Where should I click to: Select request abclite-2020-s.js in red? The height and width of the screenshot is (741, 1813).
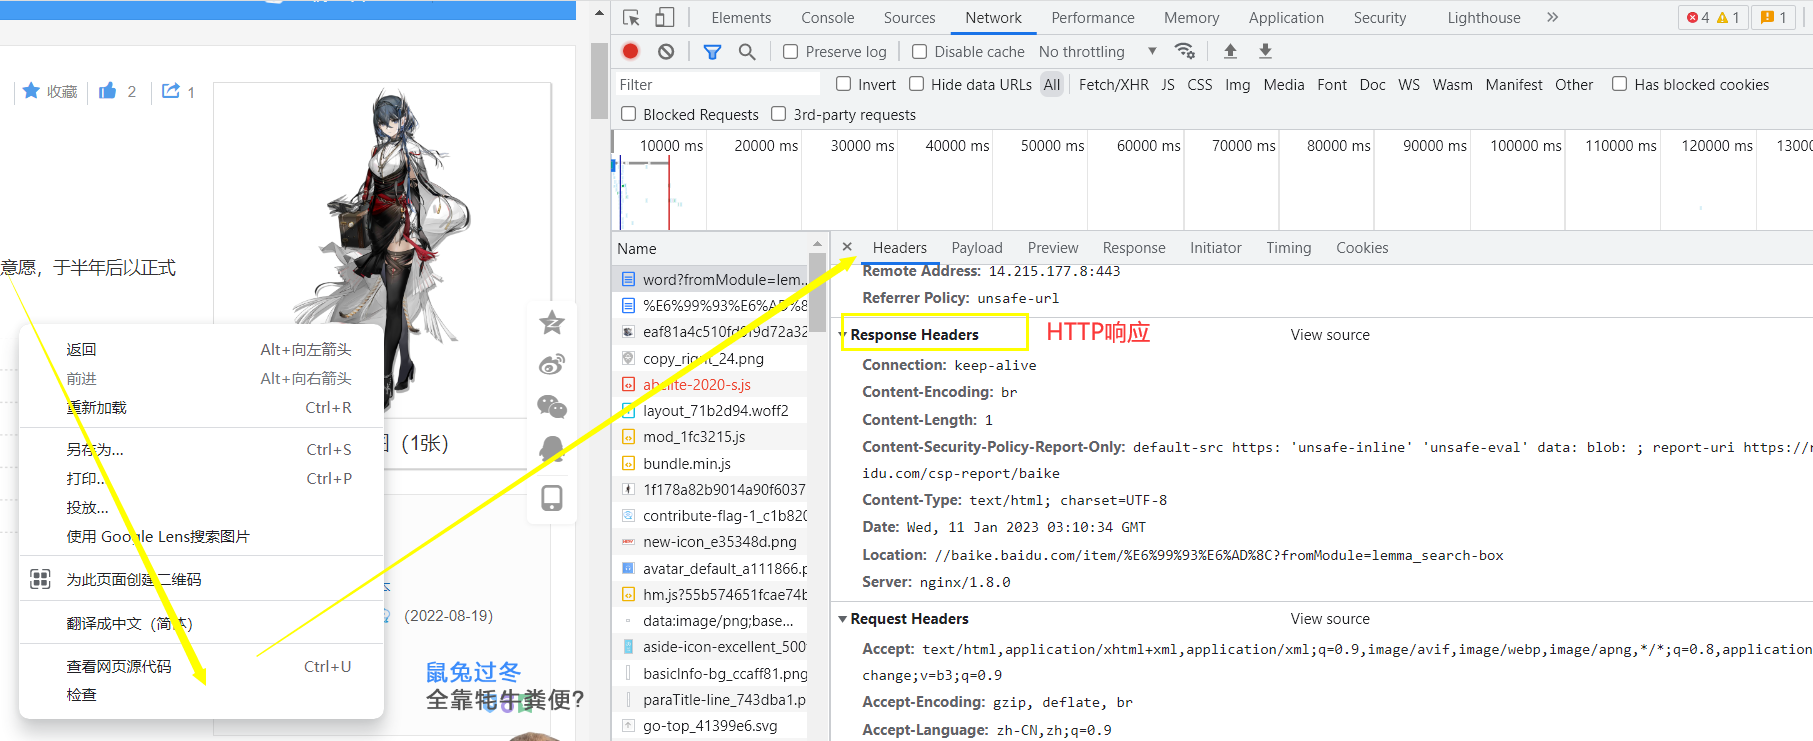[710, 384]
